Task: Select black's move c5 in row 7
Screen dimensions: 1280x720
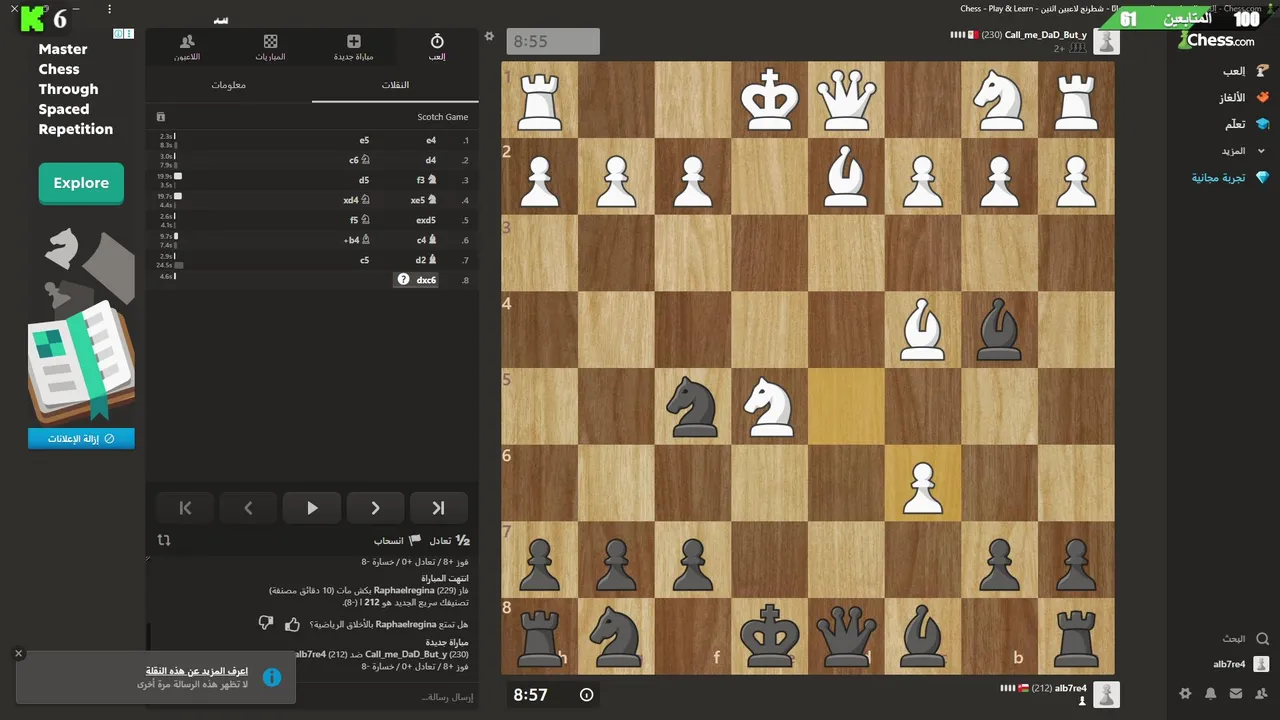Action: point(364,260)
